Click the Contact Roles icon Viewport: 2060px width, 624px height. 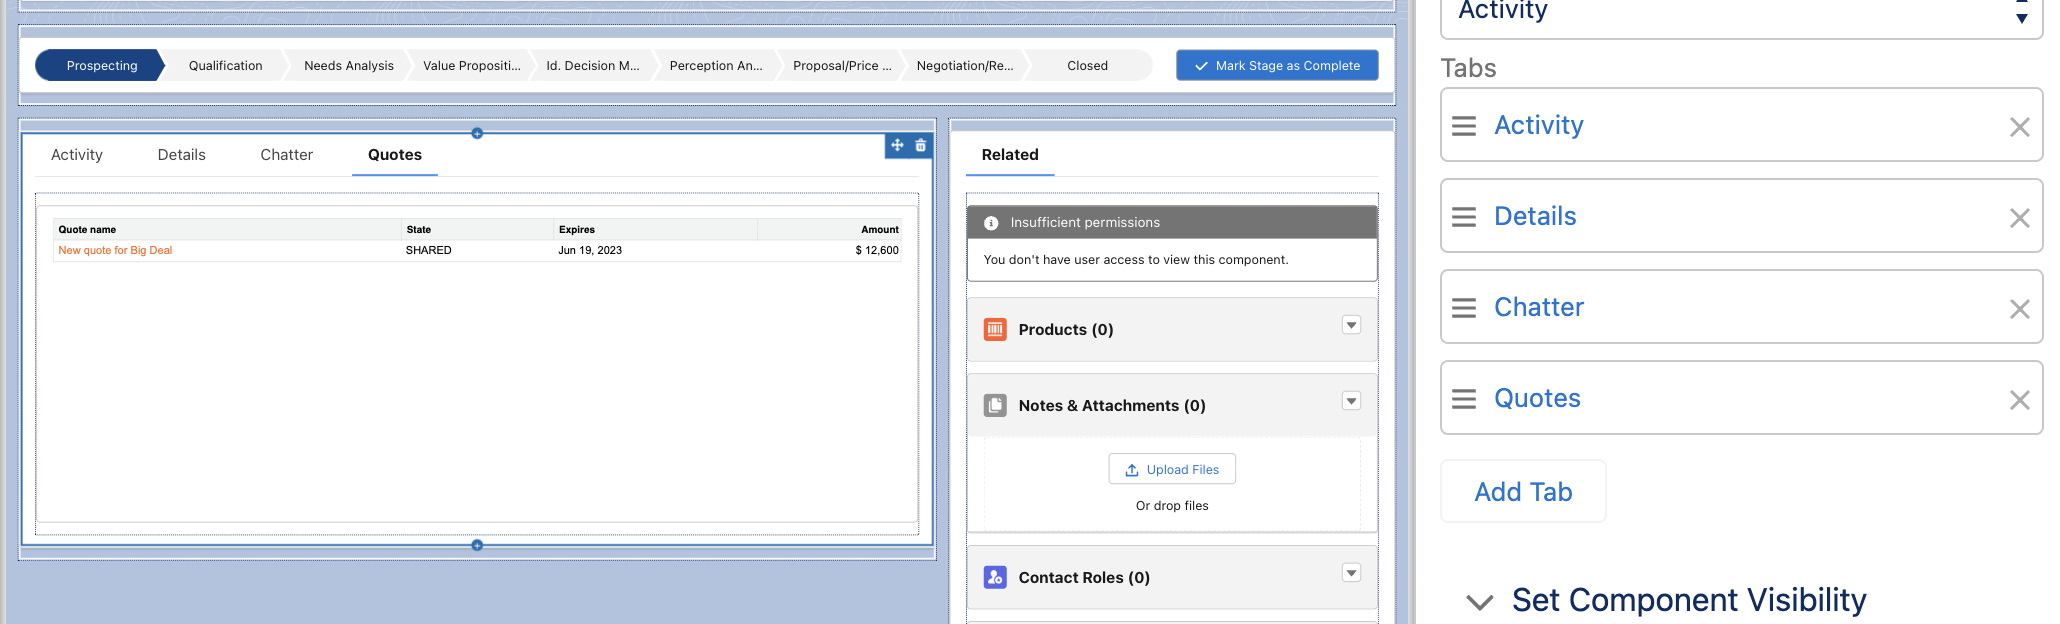click(x=995, y=577)
